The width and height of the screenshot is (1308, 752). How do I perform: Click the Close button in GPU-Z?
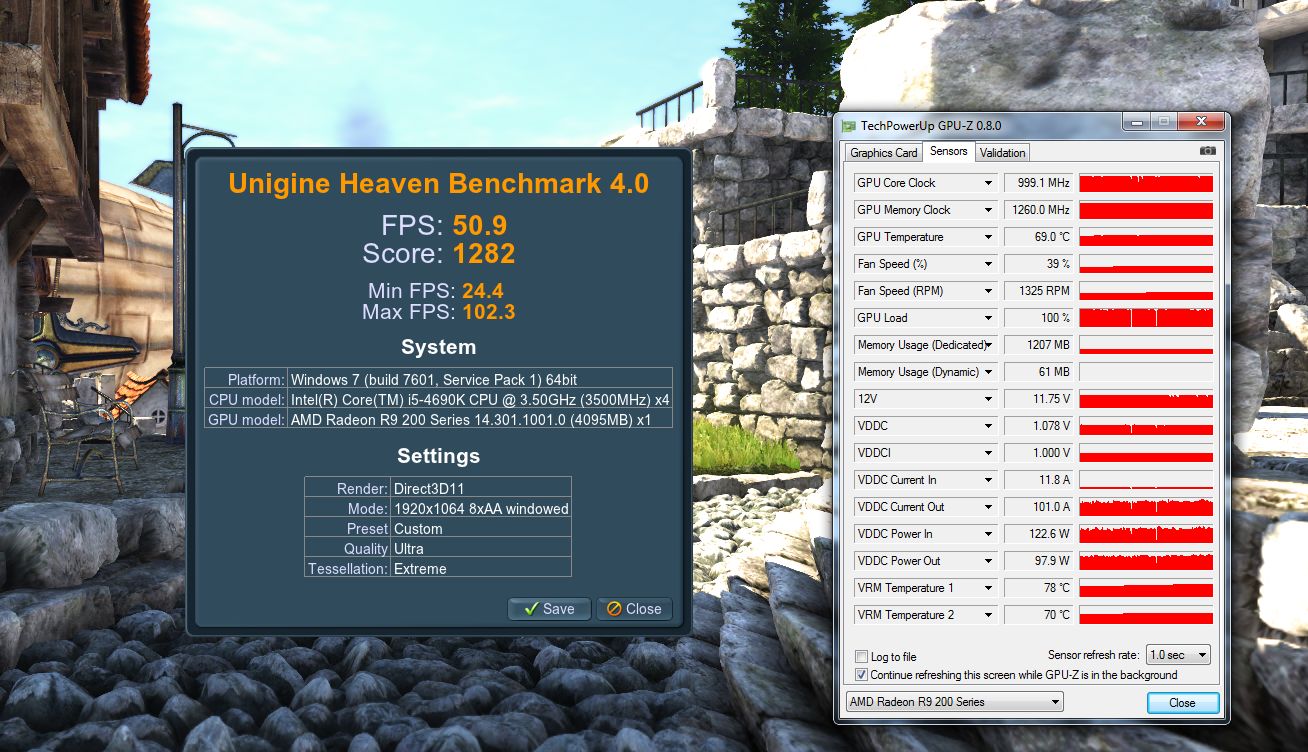pyautogui.click(x=1182, y=703)
